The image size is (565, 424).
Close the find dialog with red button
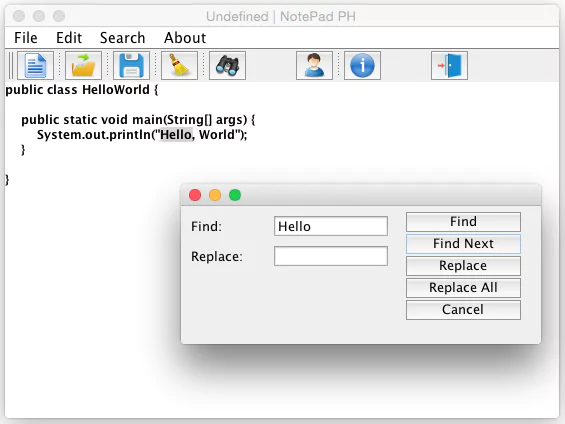195,195
